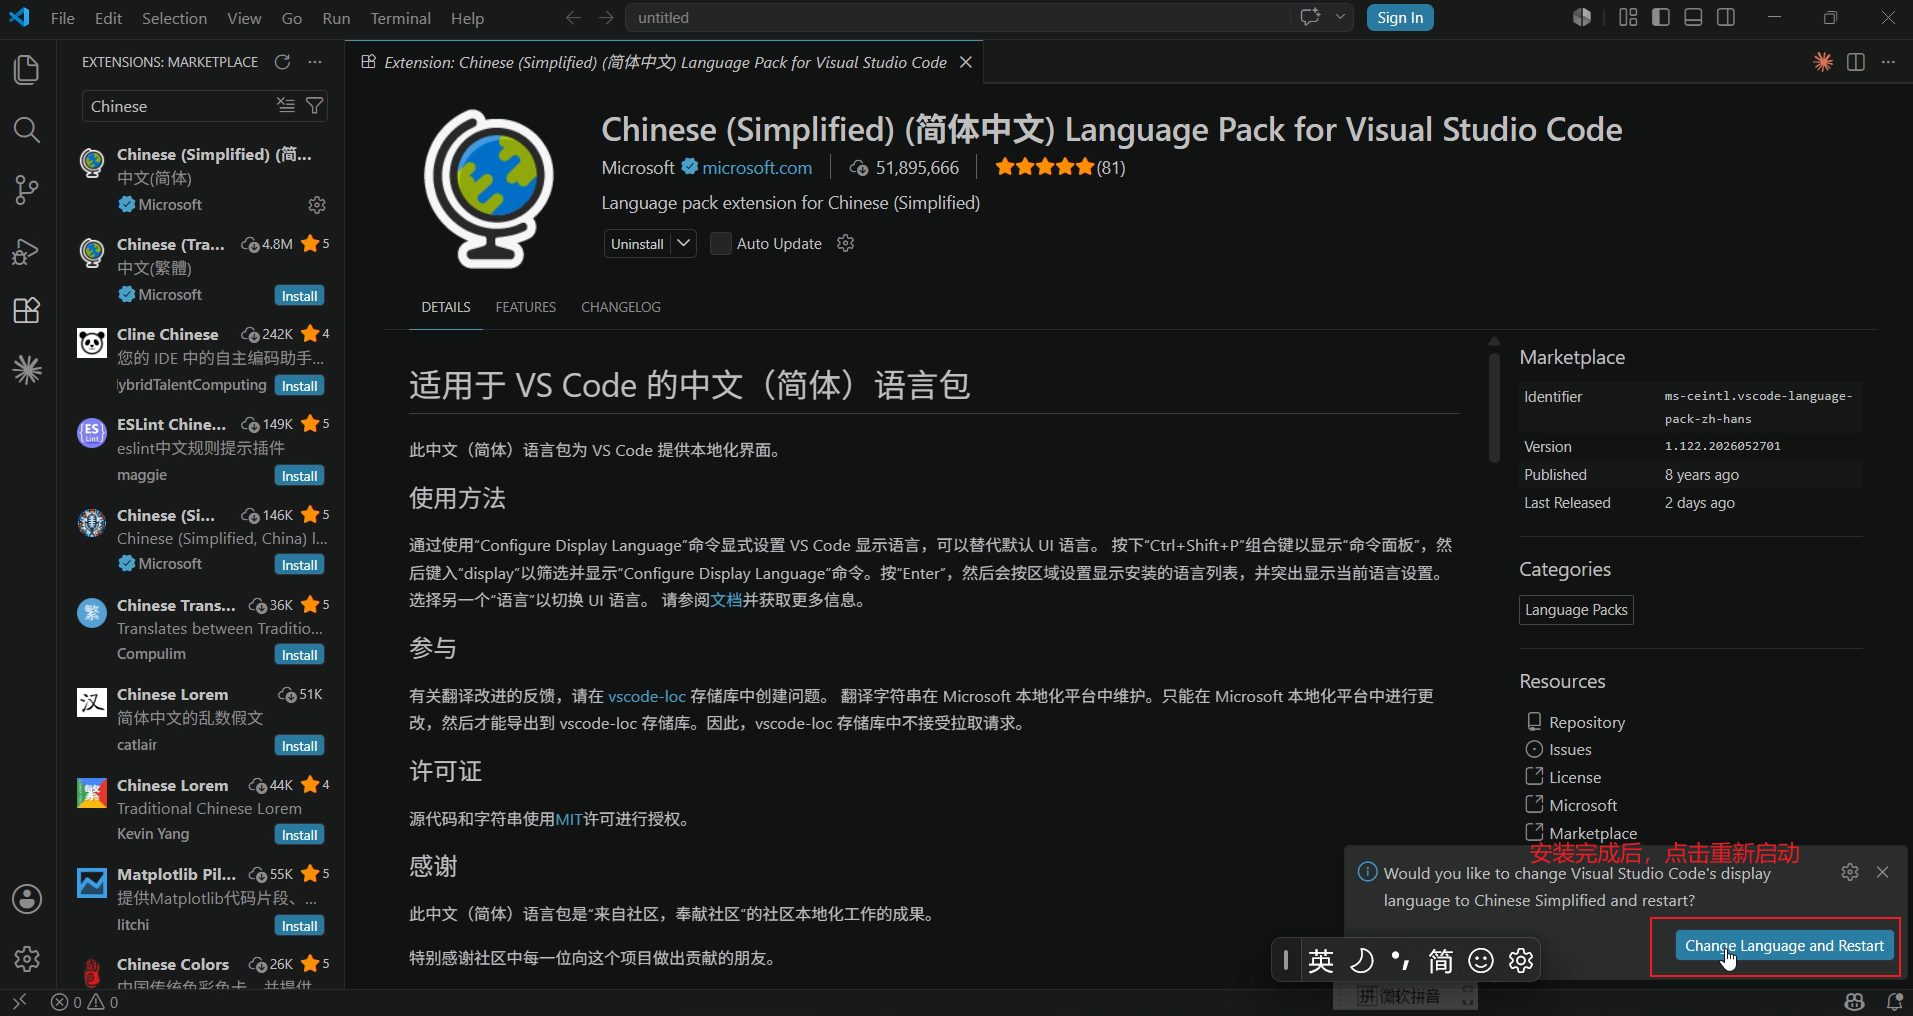Toggle the secondary sidebar layout icon
Image resolution: width=1913 pixels, height=1016 pixels.
coord(1726,18)
